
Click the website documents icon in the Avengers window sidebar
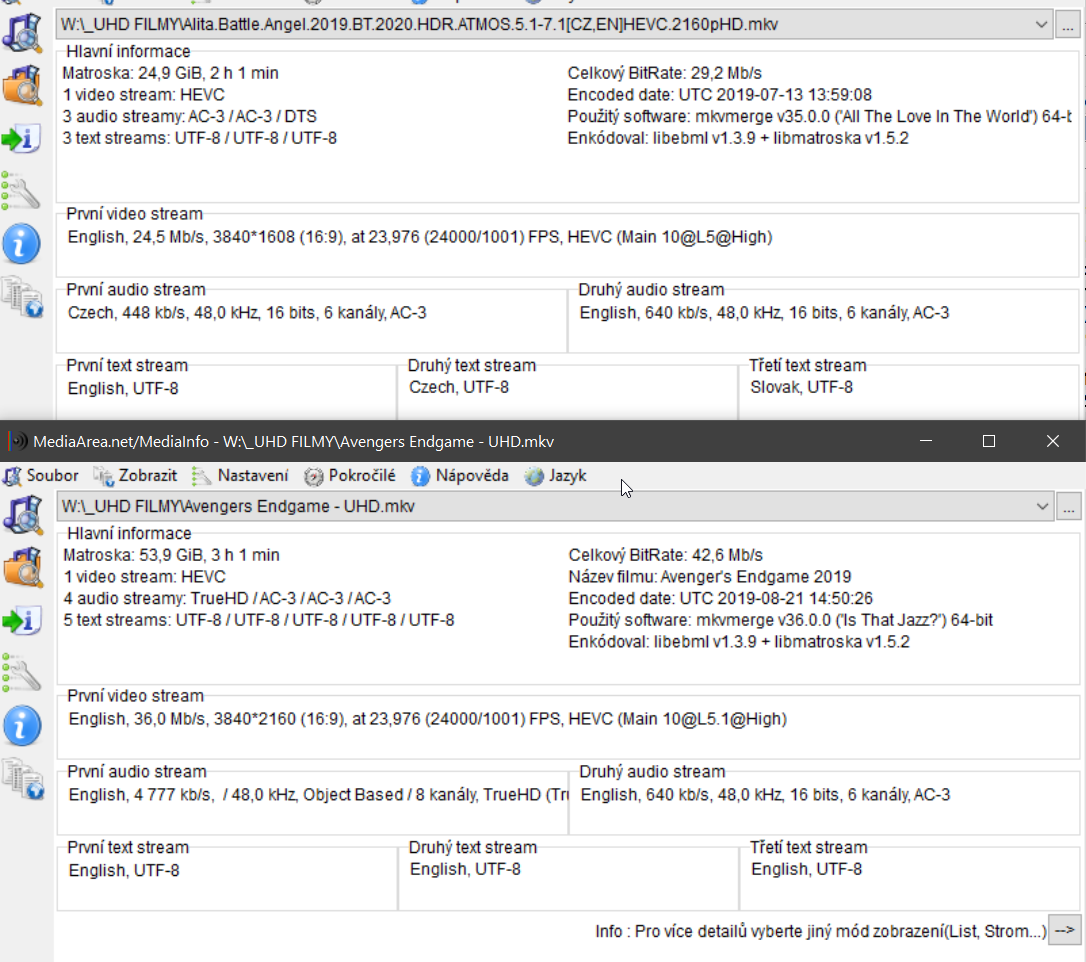point(23,779)
